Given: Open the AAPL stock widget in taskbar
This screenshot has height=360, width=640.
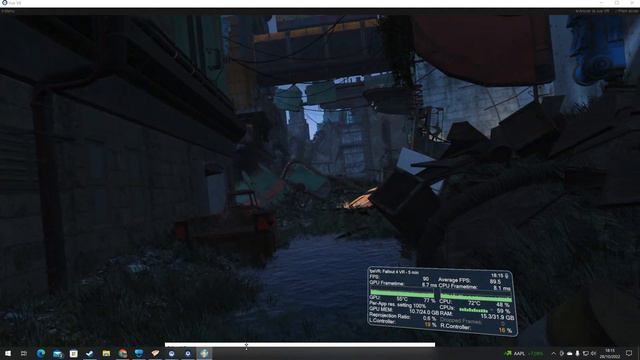Looking at the screenshot, I should click(524, 353).
